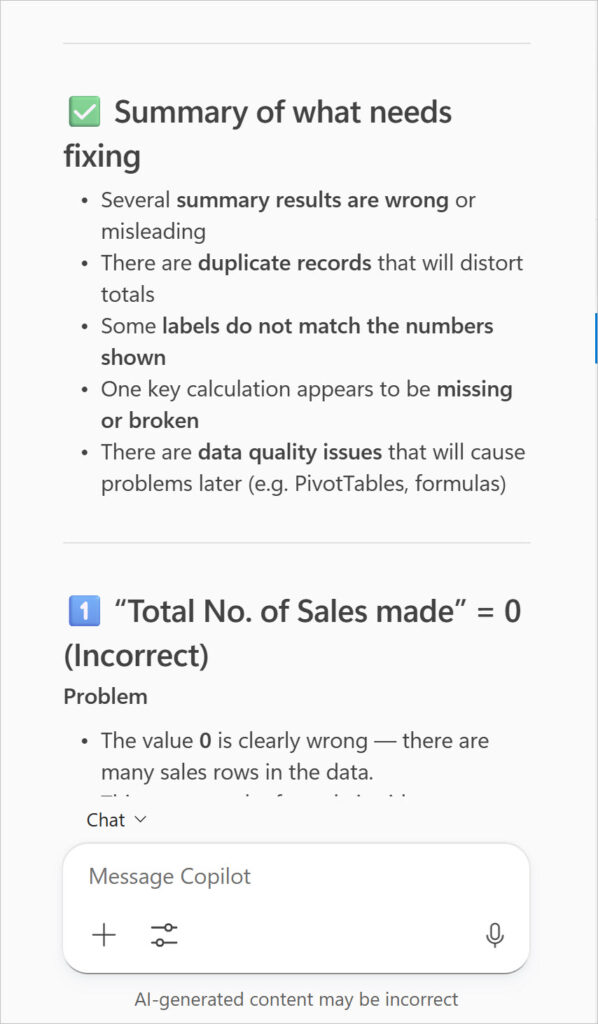
Task: Open the attachment menu via the plus icon
Action: (104, 935)
